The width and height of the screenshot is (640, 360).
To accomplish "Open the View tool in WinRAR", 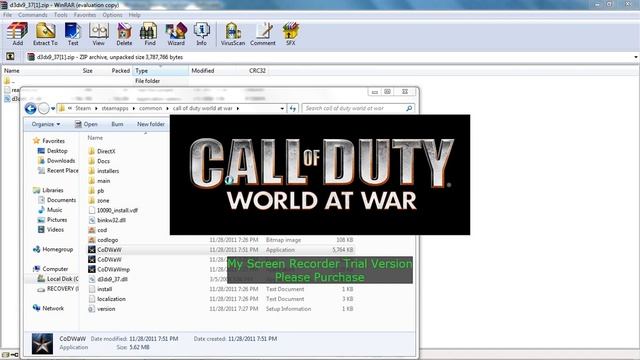I will click(x=98, y=34).
